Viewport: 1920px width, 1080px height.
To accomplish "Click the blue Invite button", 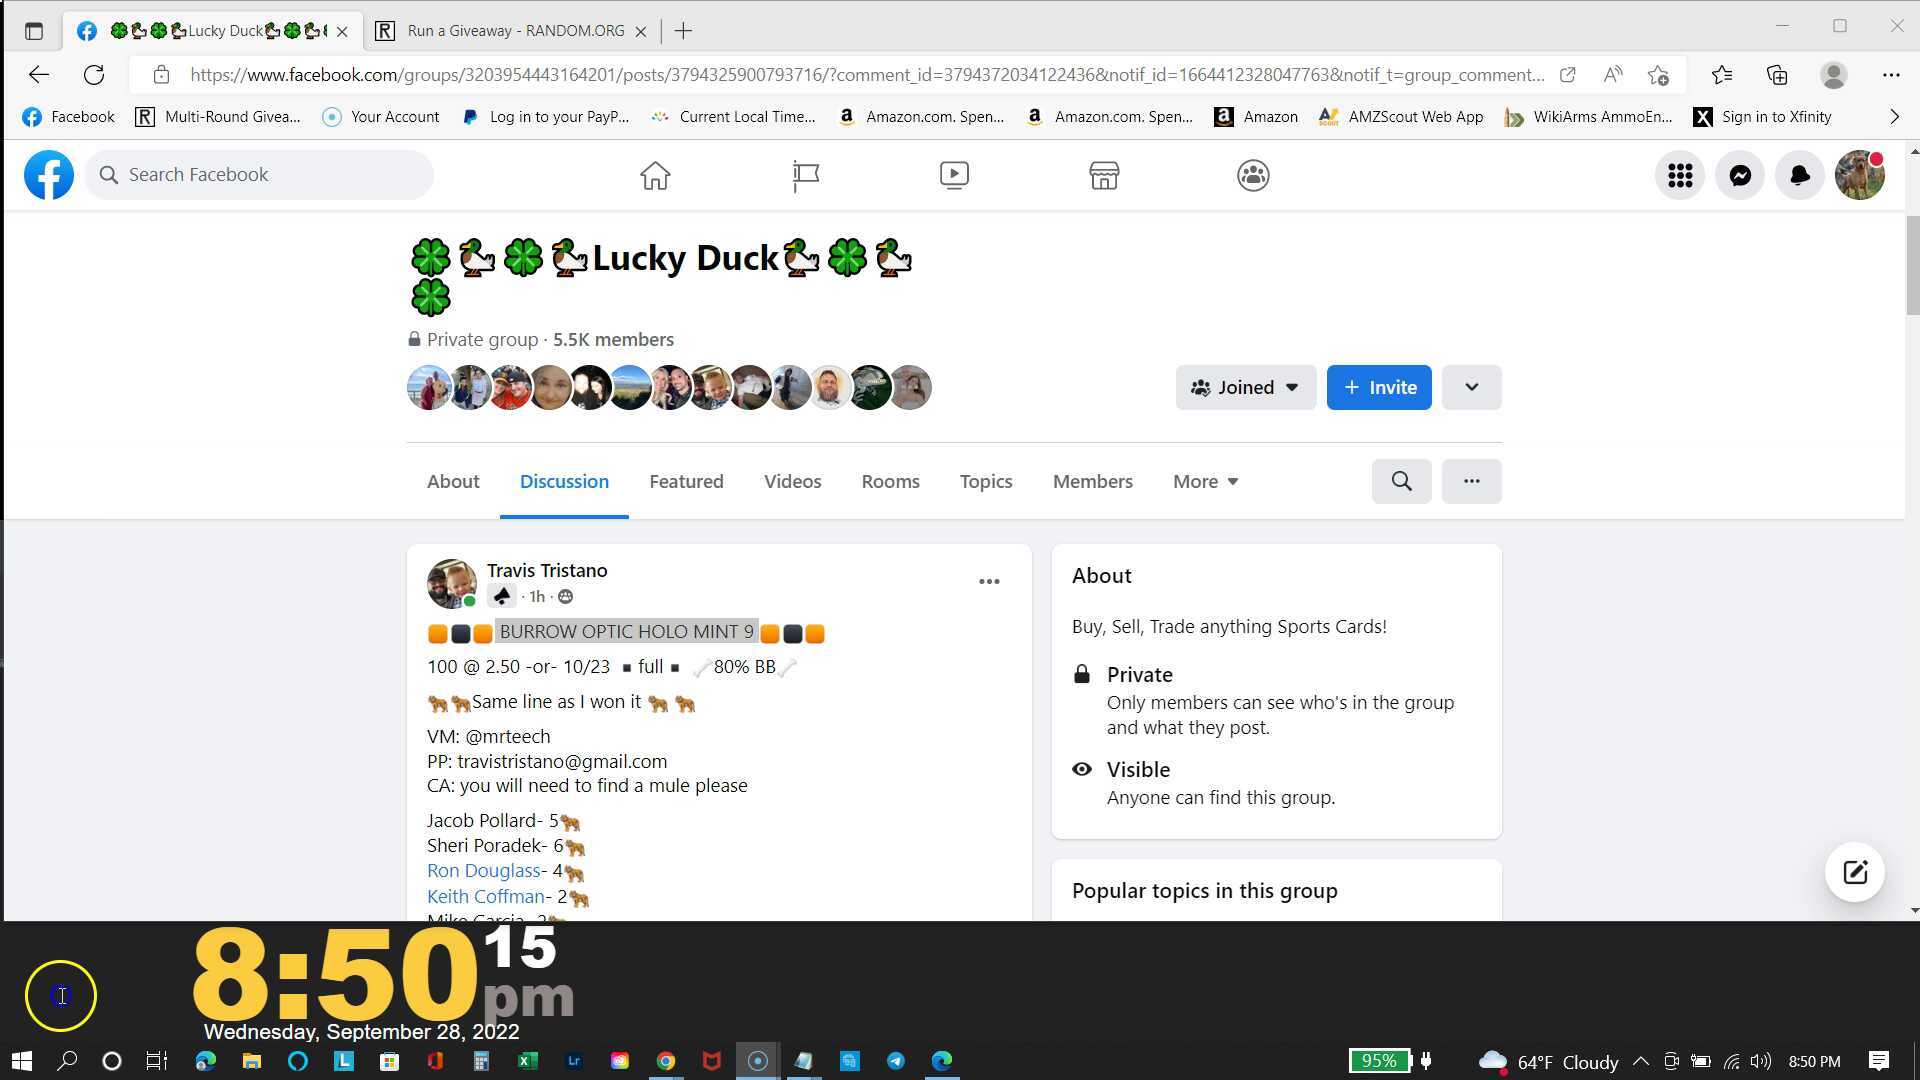I will coord(1378,387).
